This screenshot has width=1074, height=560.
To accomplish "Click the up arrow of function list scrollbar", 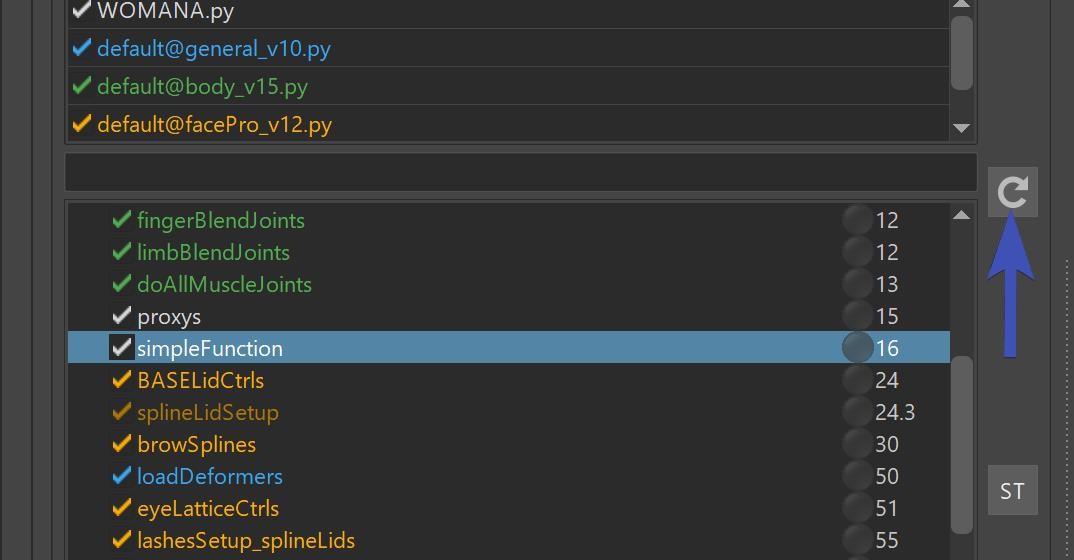I will (962, 215).
